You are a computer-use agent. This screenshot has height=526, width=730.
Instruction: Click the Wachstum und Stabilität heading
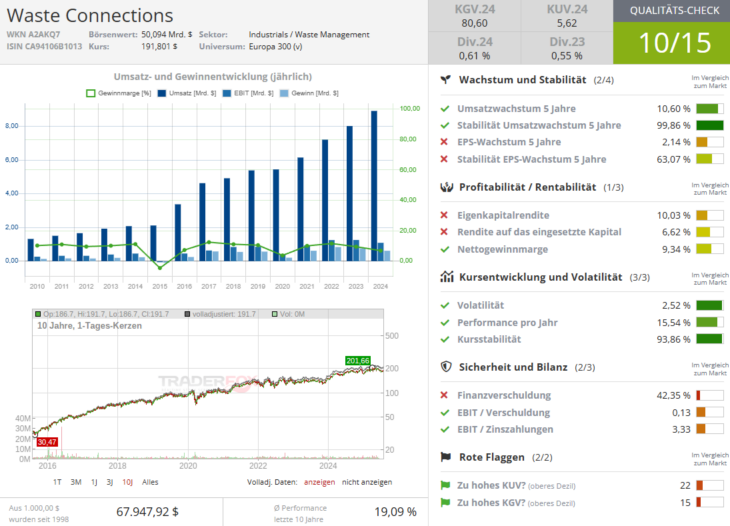pos(522,80)
